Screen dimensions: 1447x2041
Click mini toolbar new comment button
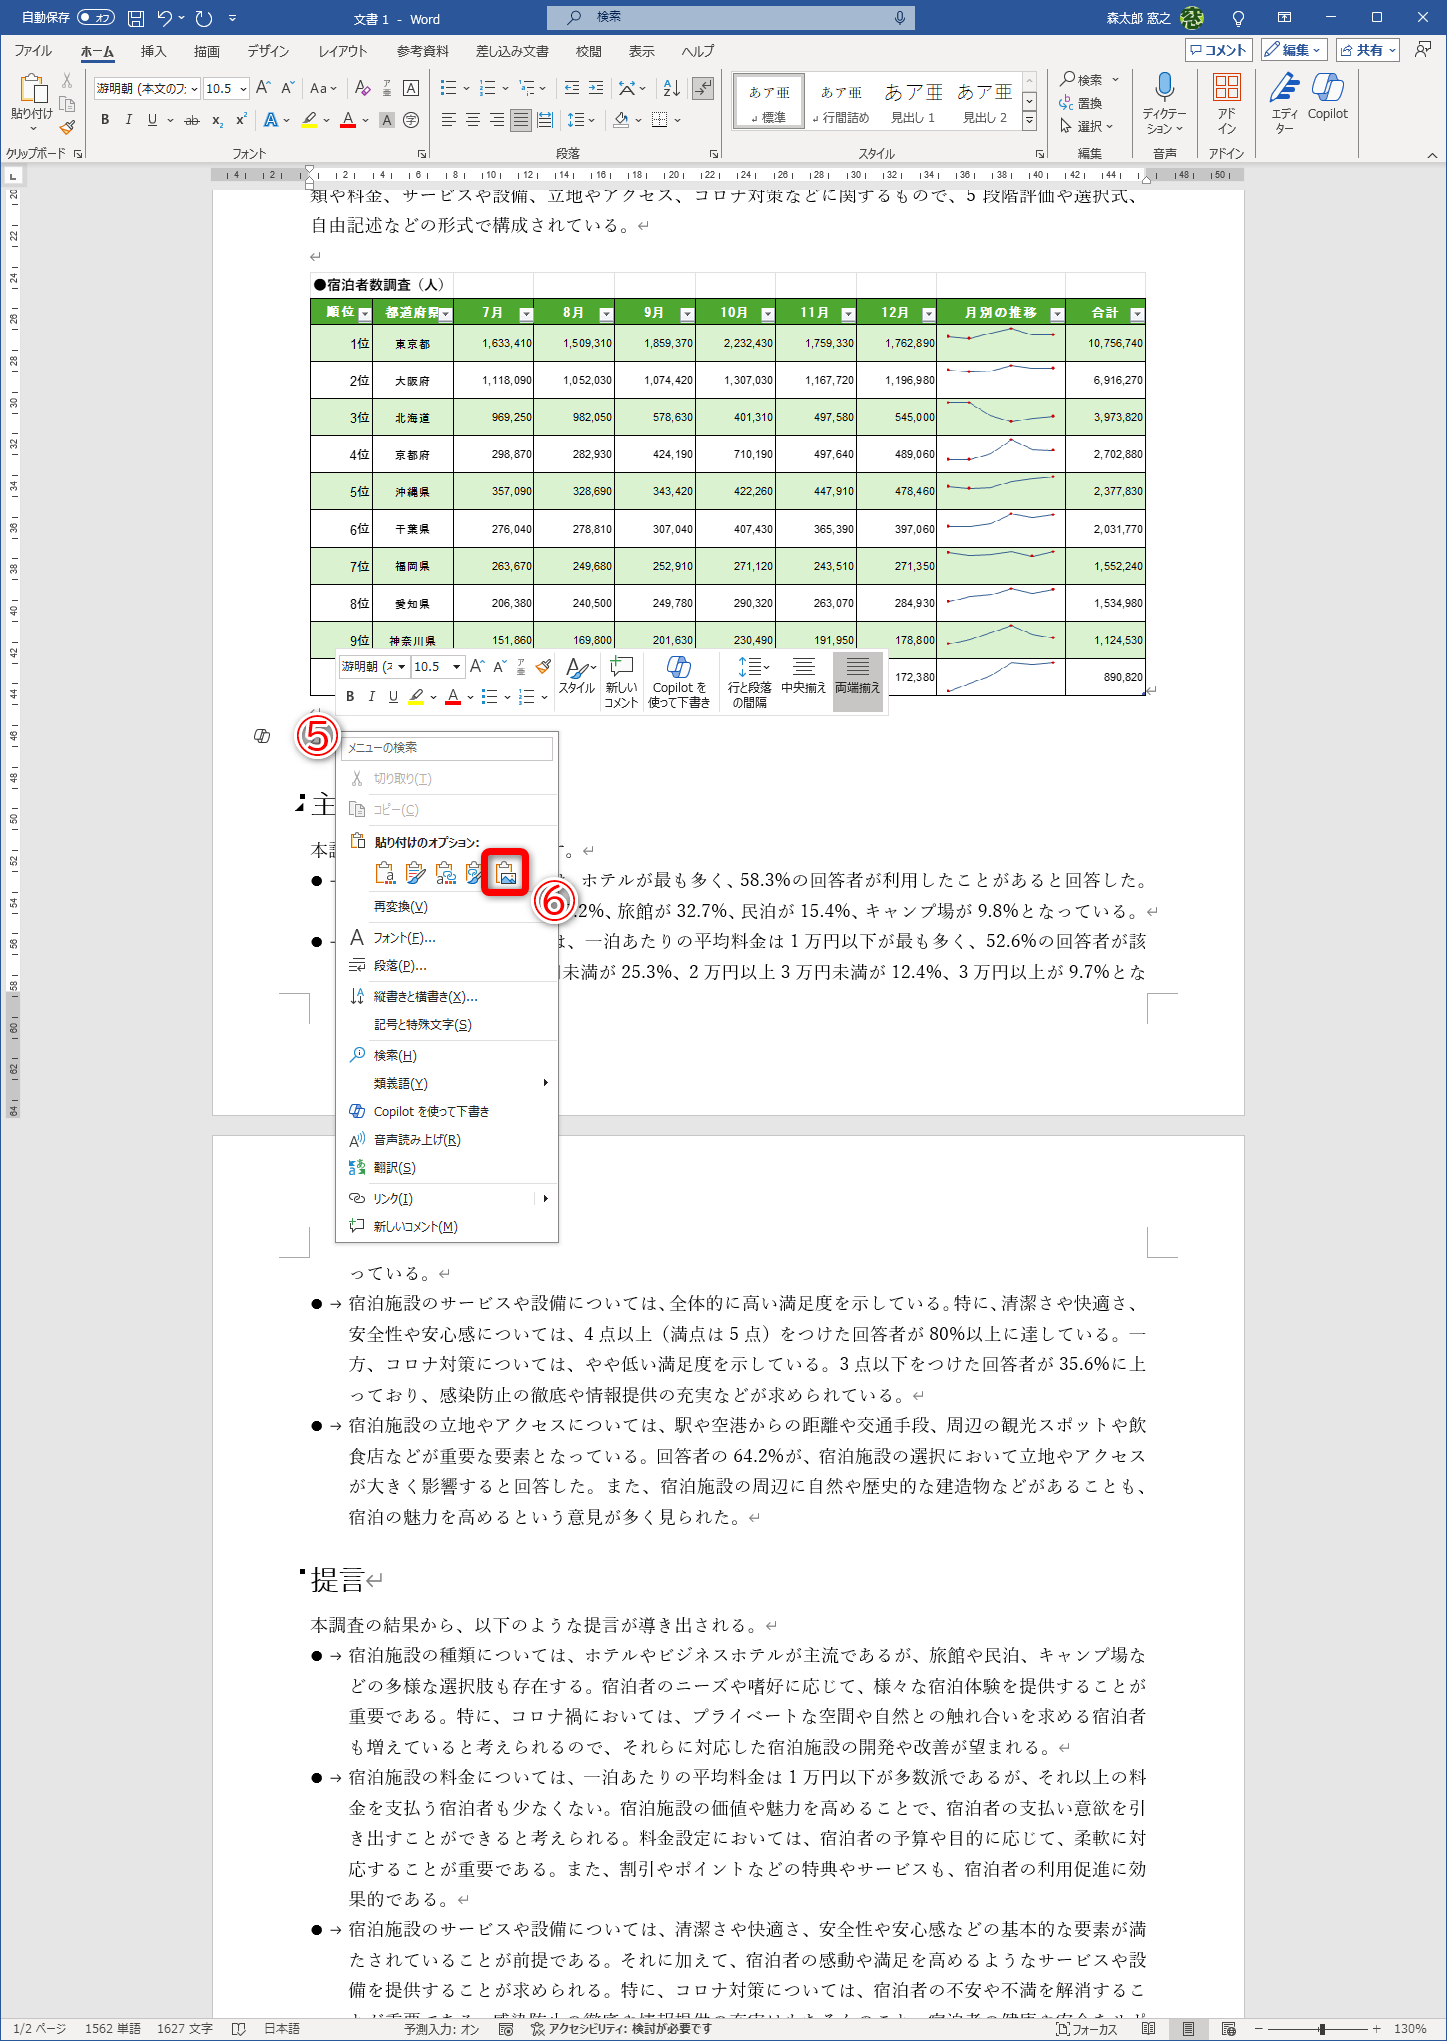pyautogui.click(x=621, y=682)
